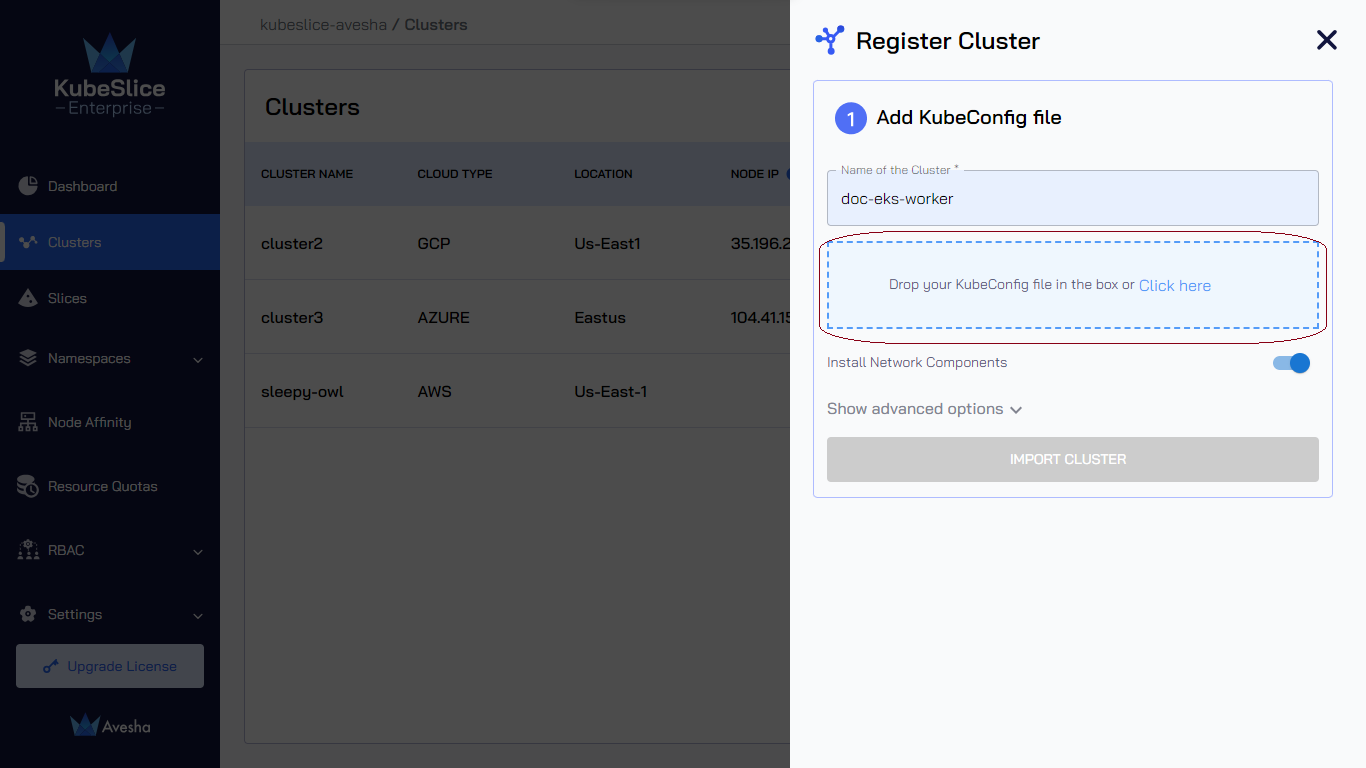Click the NODE IP column header
This screenshot has height=768, width=1366.
point(755,174)
